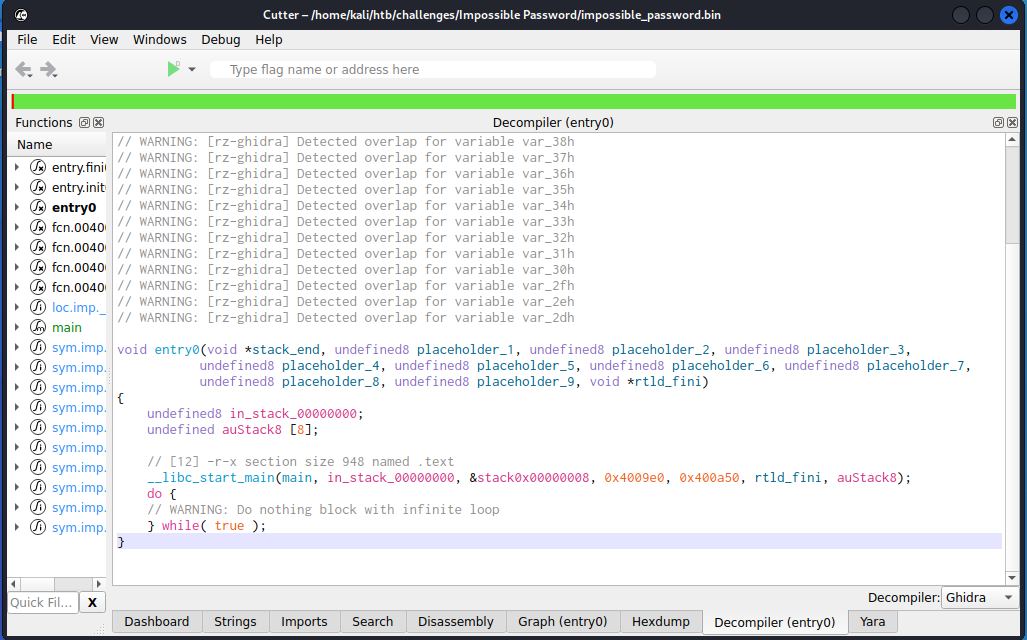The height and width of the screenshot is (640, 1027).
Task: Select entry.fini in the Functions list
Action: tap(79, 168)
